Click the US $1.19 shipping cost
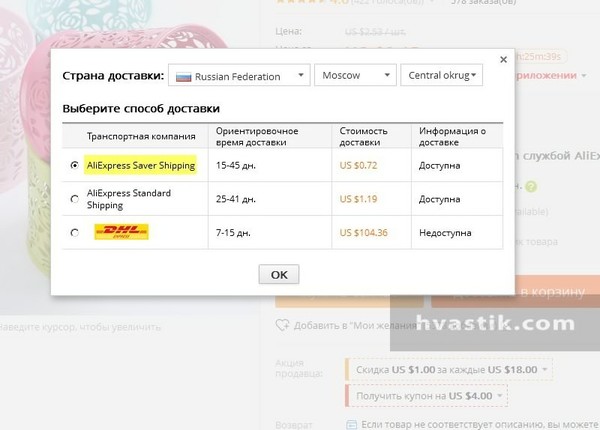This screenshot has width=600, height=430. click(359, 199)
